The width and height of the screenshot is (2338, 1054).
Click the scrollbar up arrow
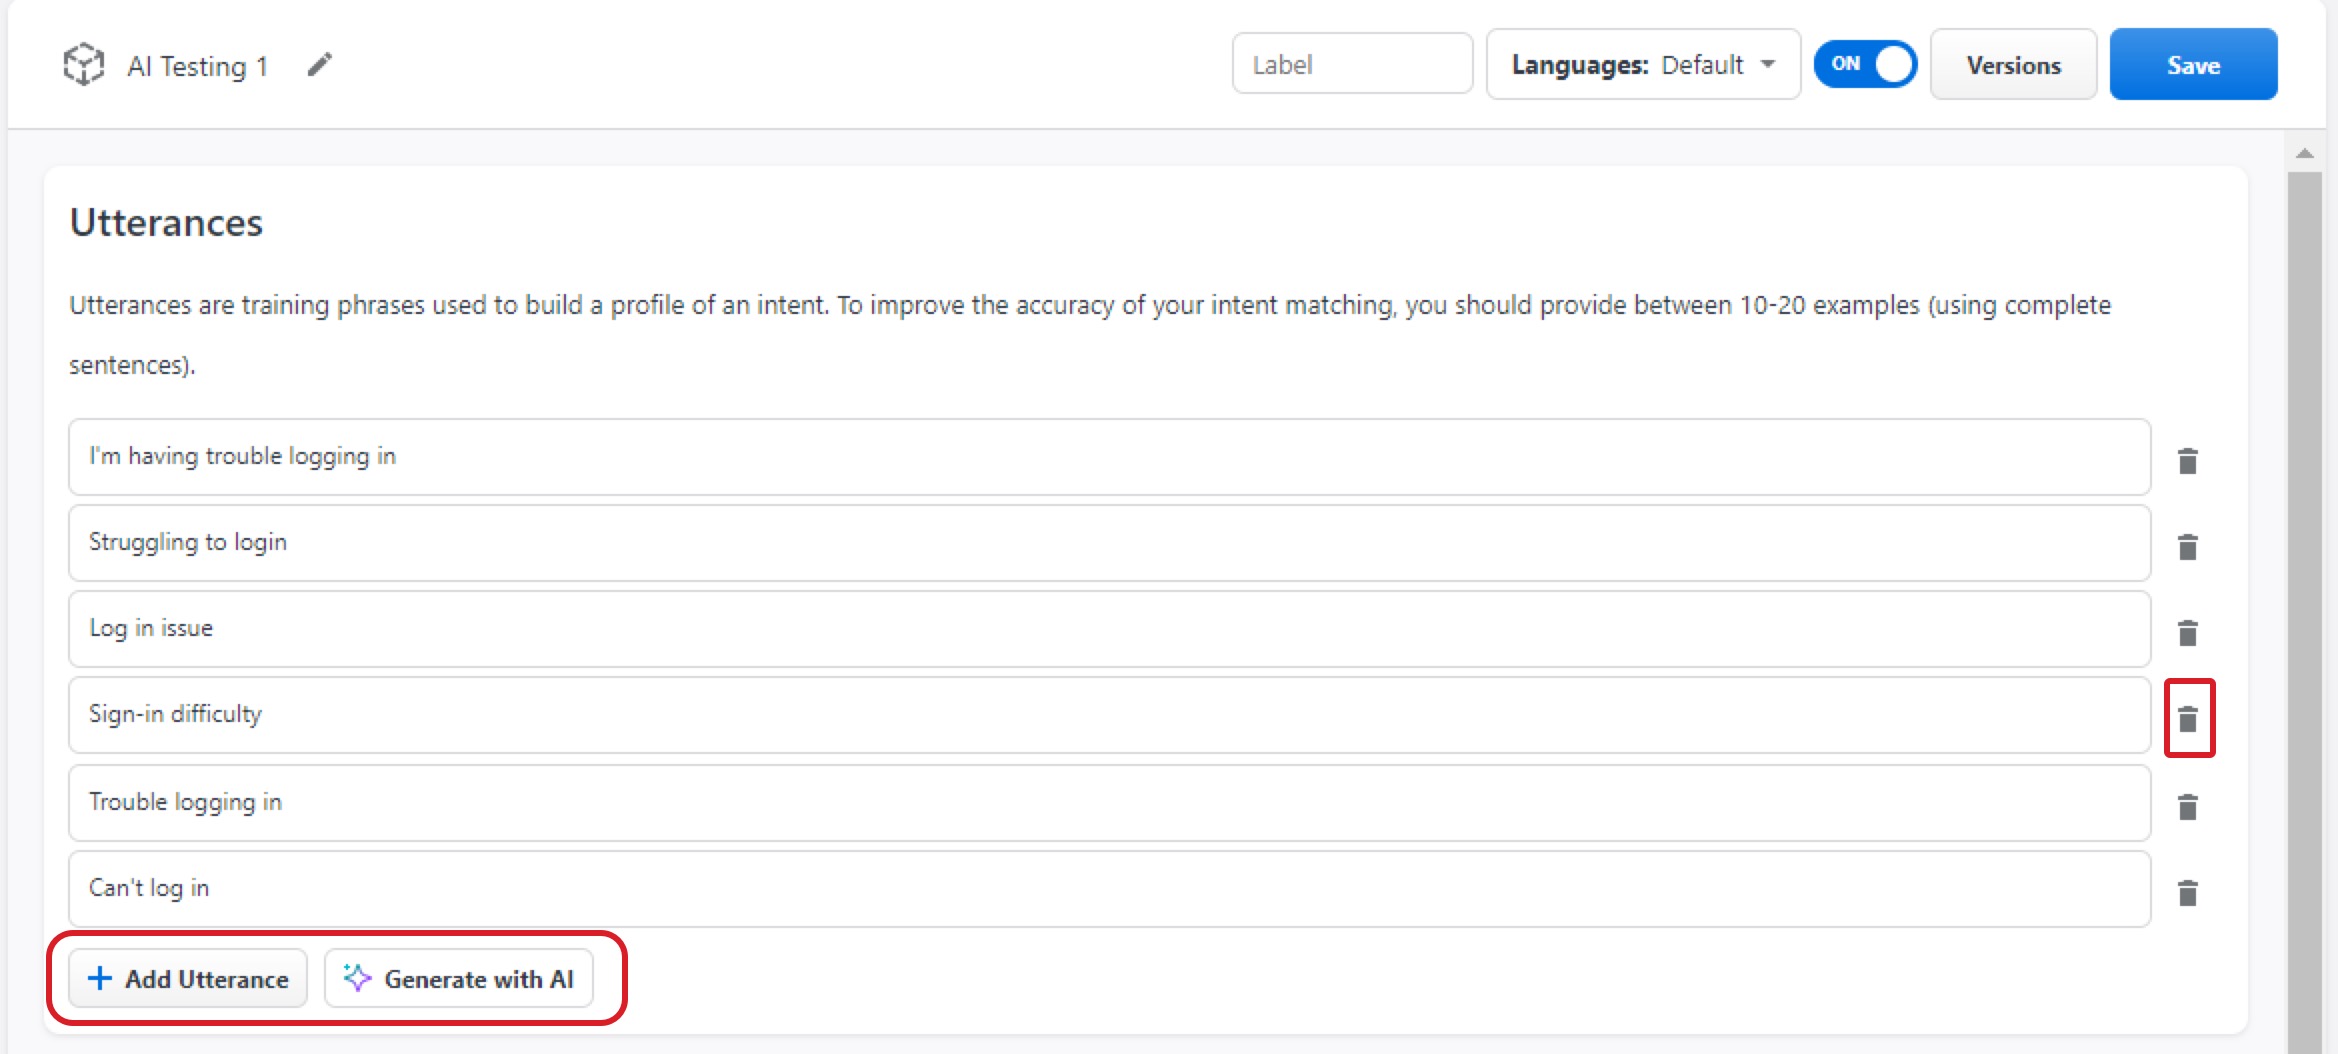[2304, 153]
